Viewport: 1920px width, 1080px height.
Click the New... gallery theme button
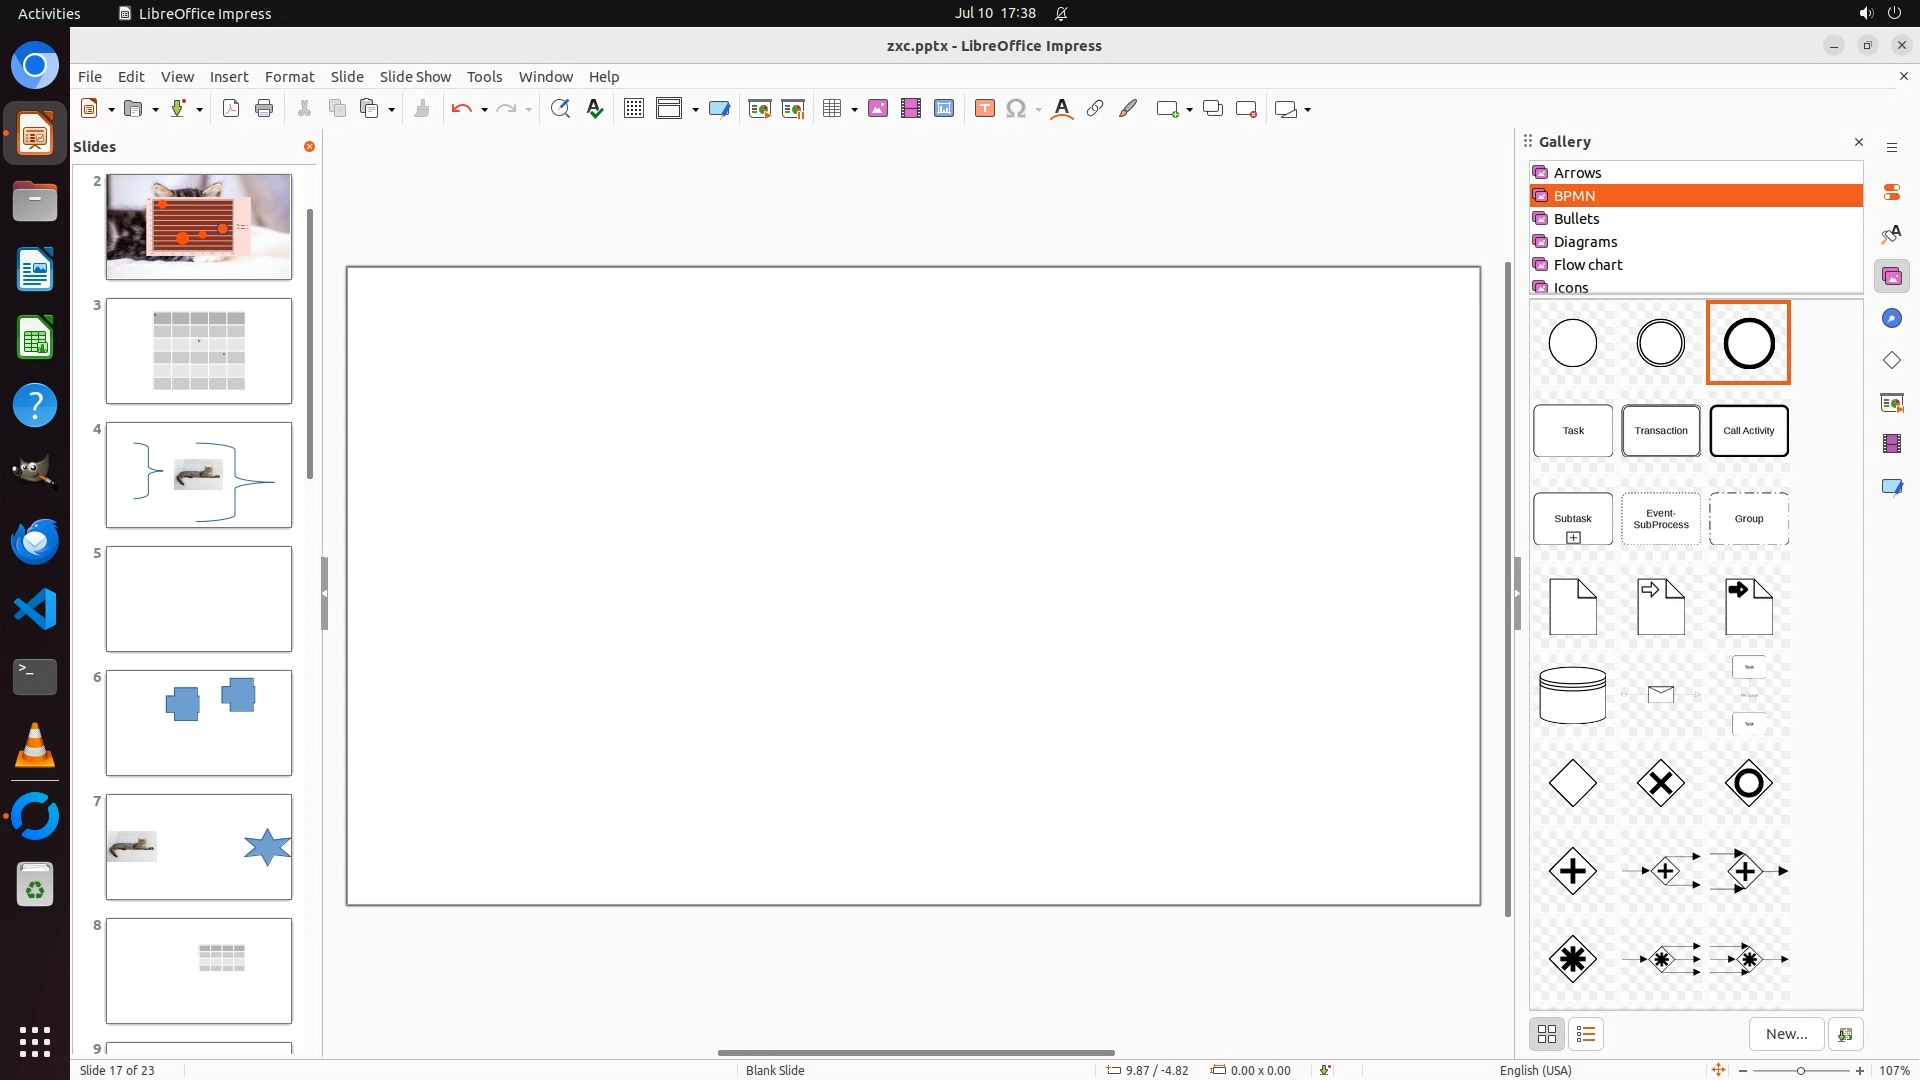pyautogui.click(x=1786, y=1034)
